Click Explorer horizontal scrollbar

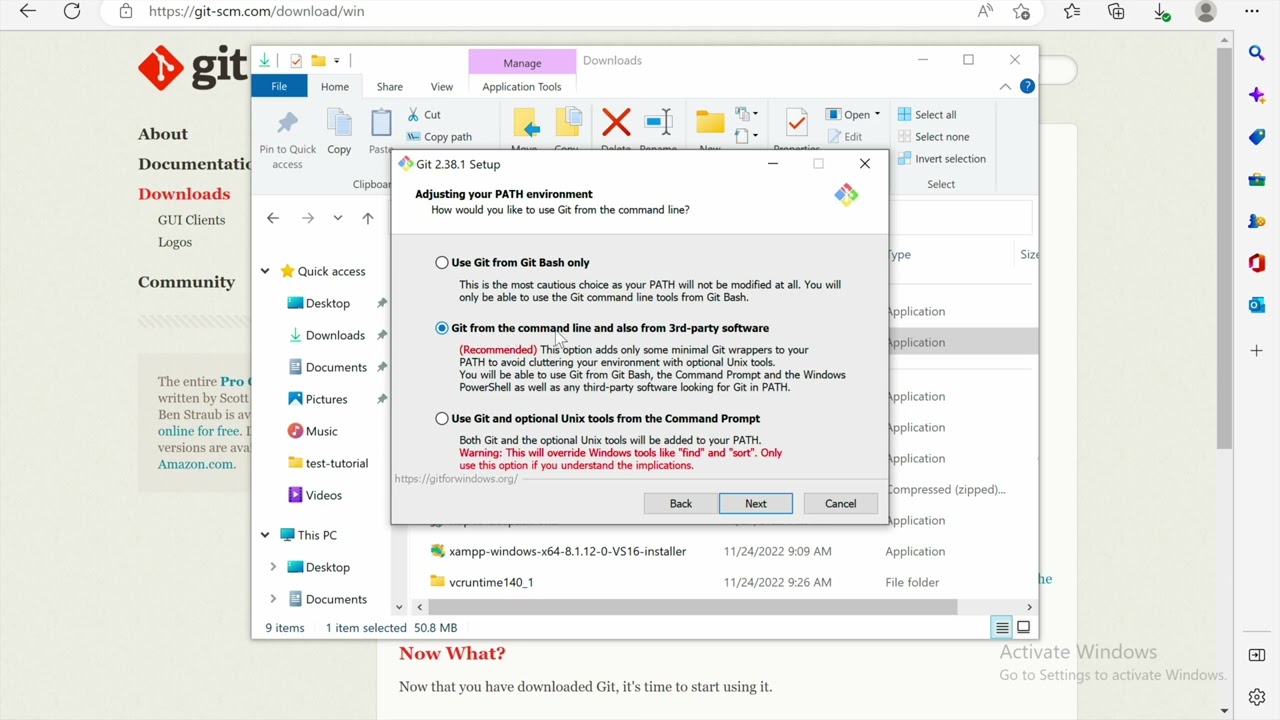[x=693, y=607]
